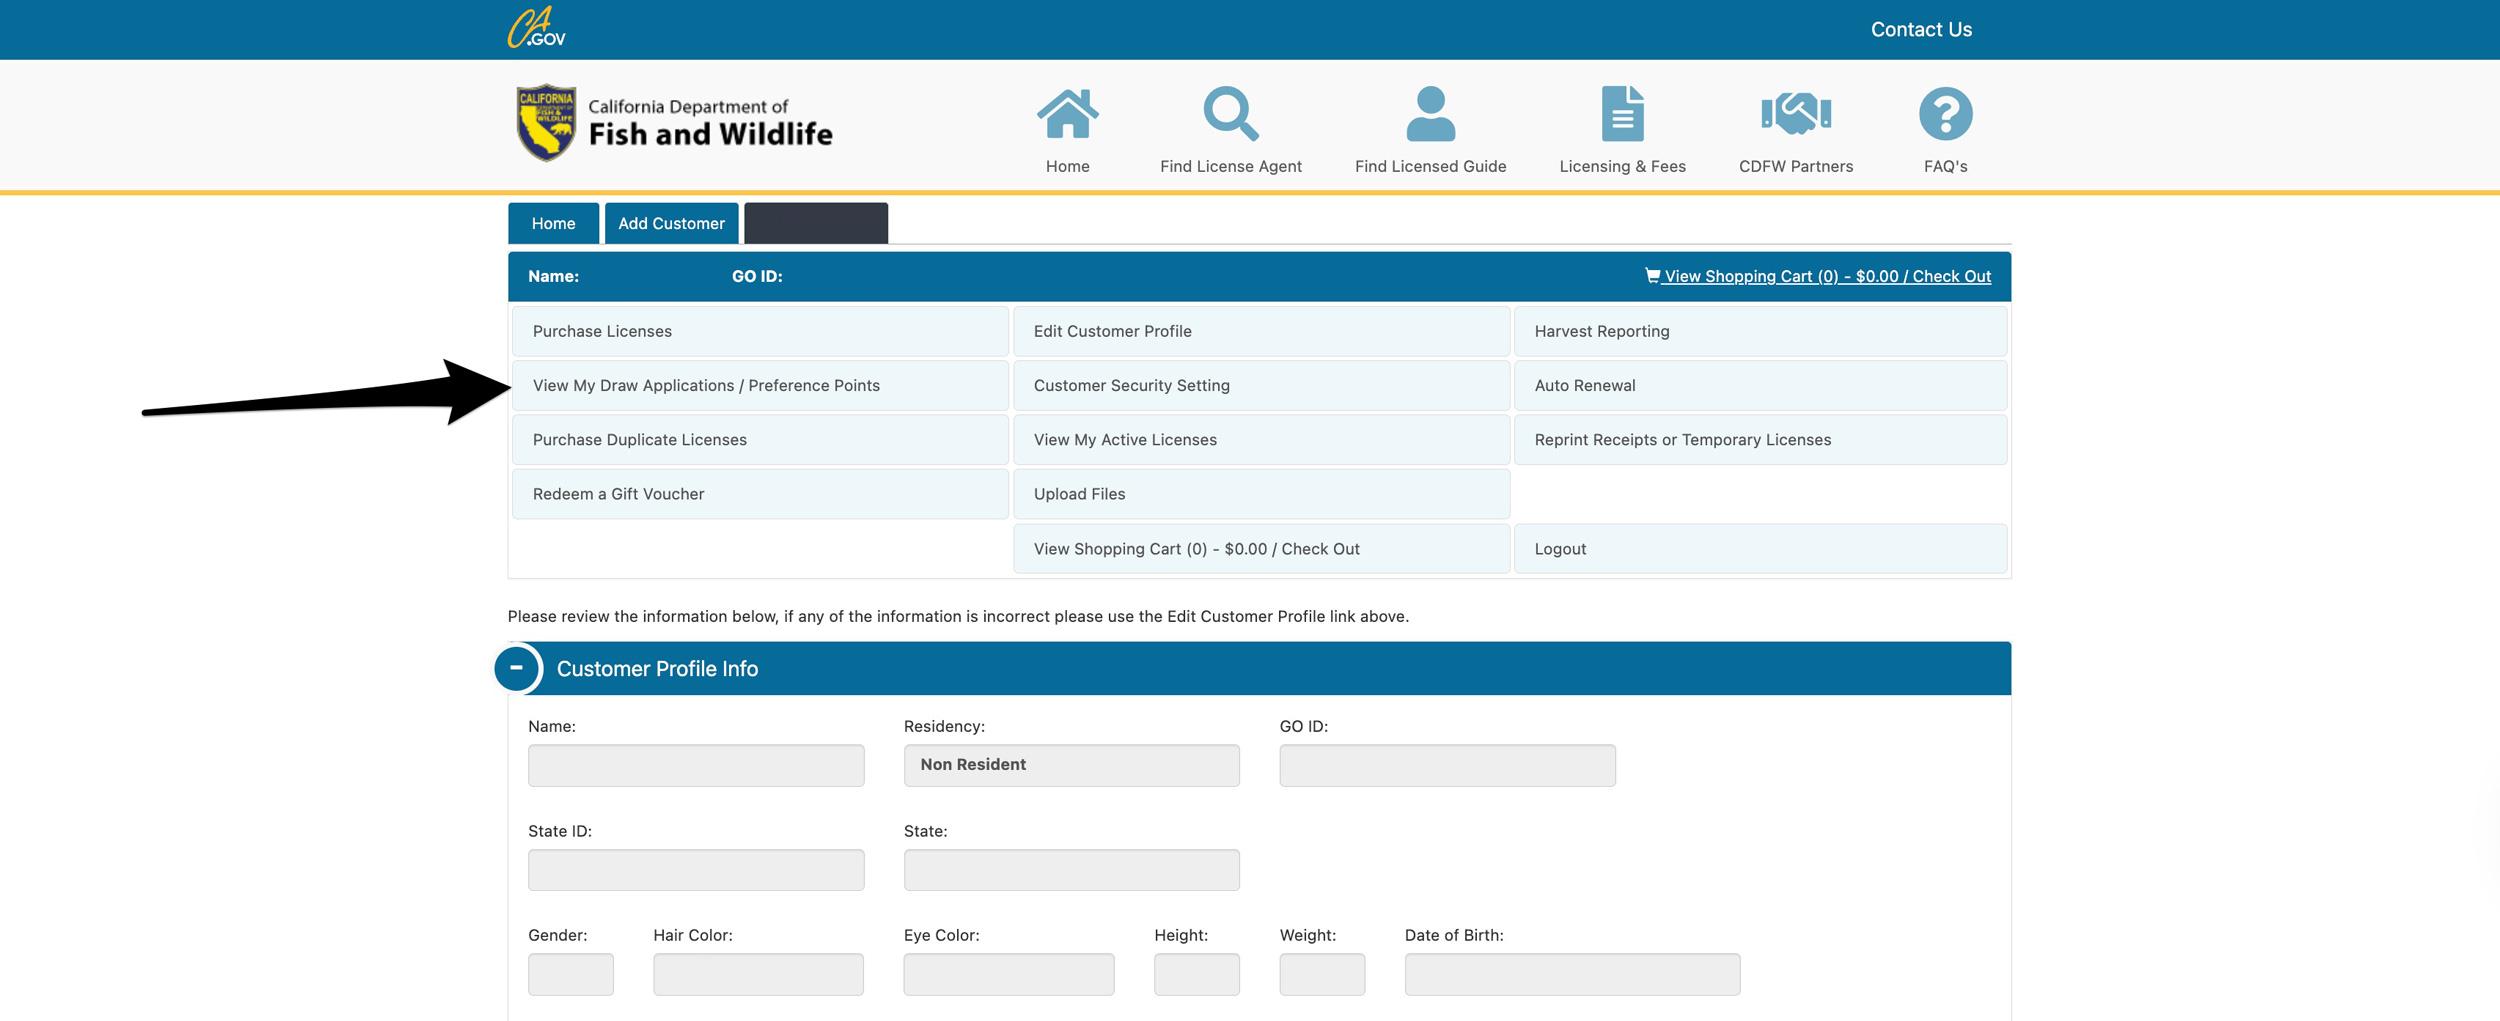Click the Find License Agent magnifier icon
The image size is (2500, 1021).
pos(1230,114)
